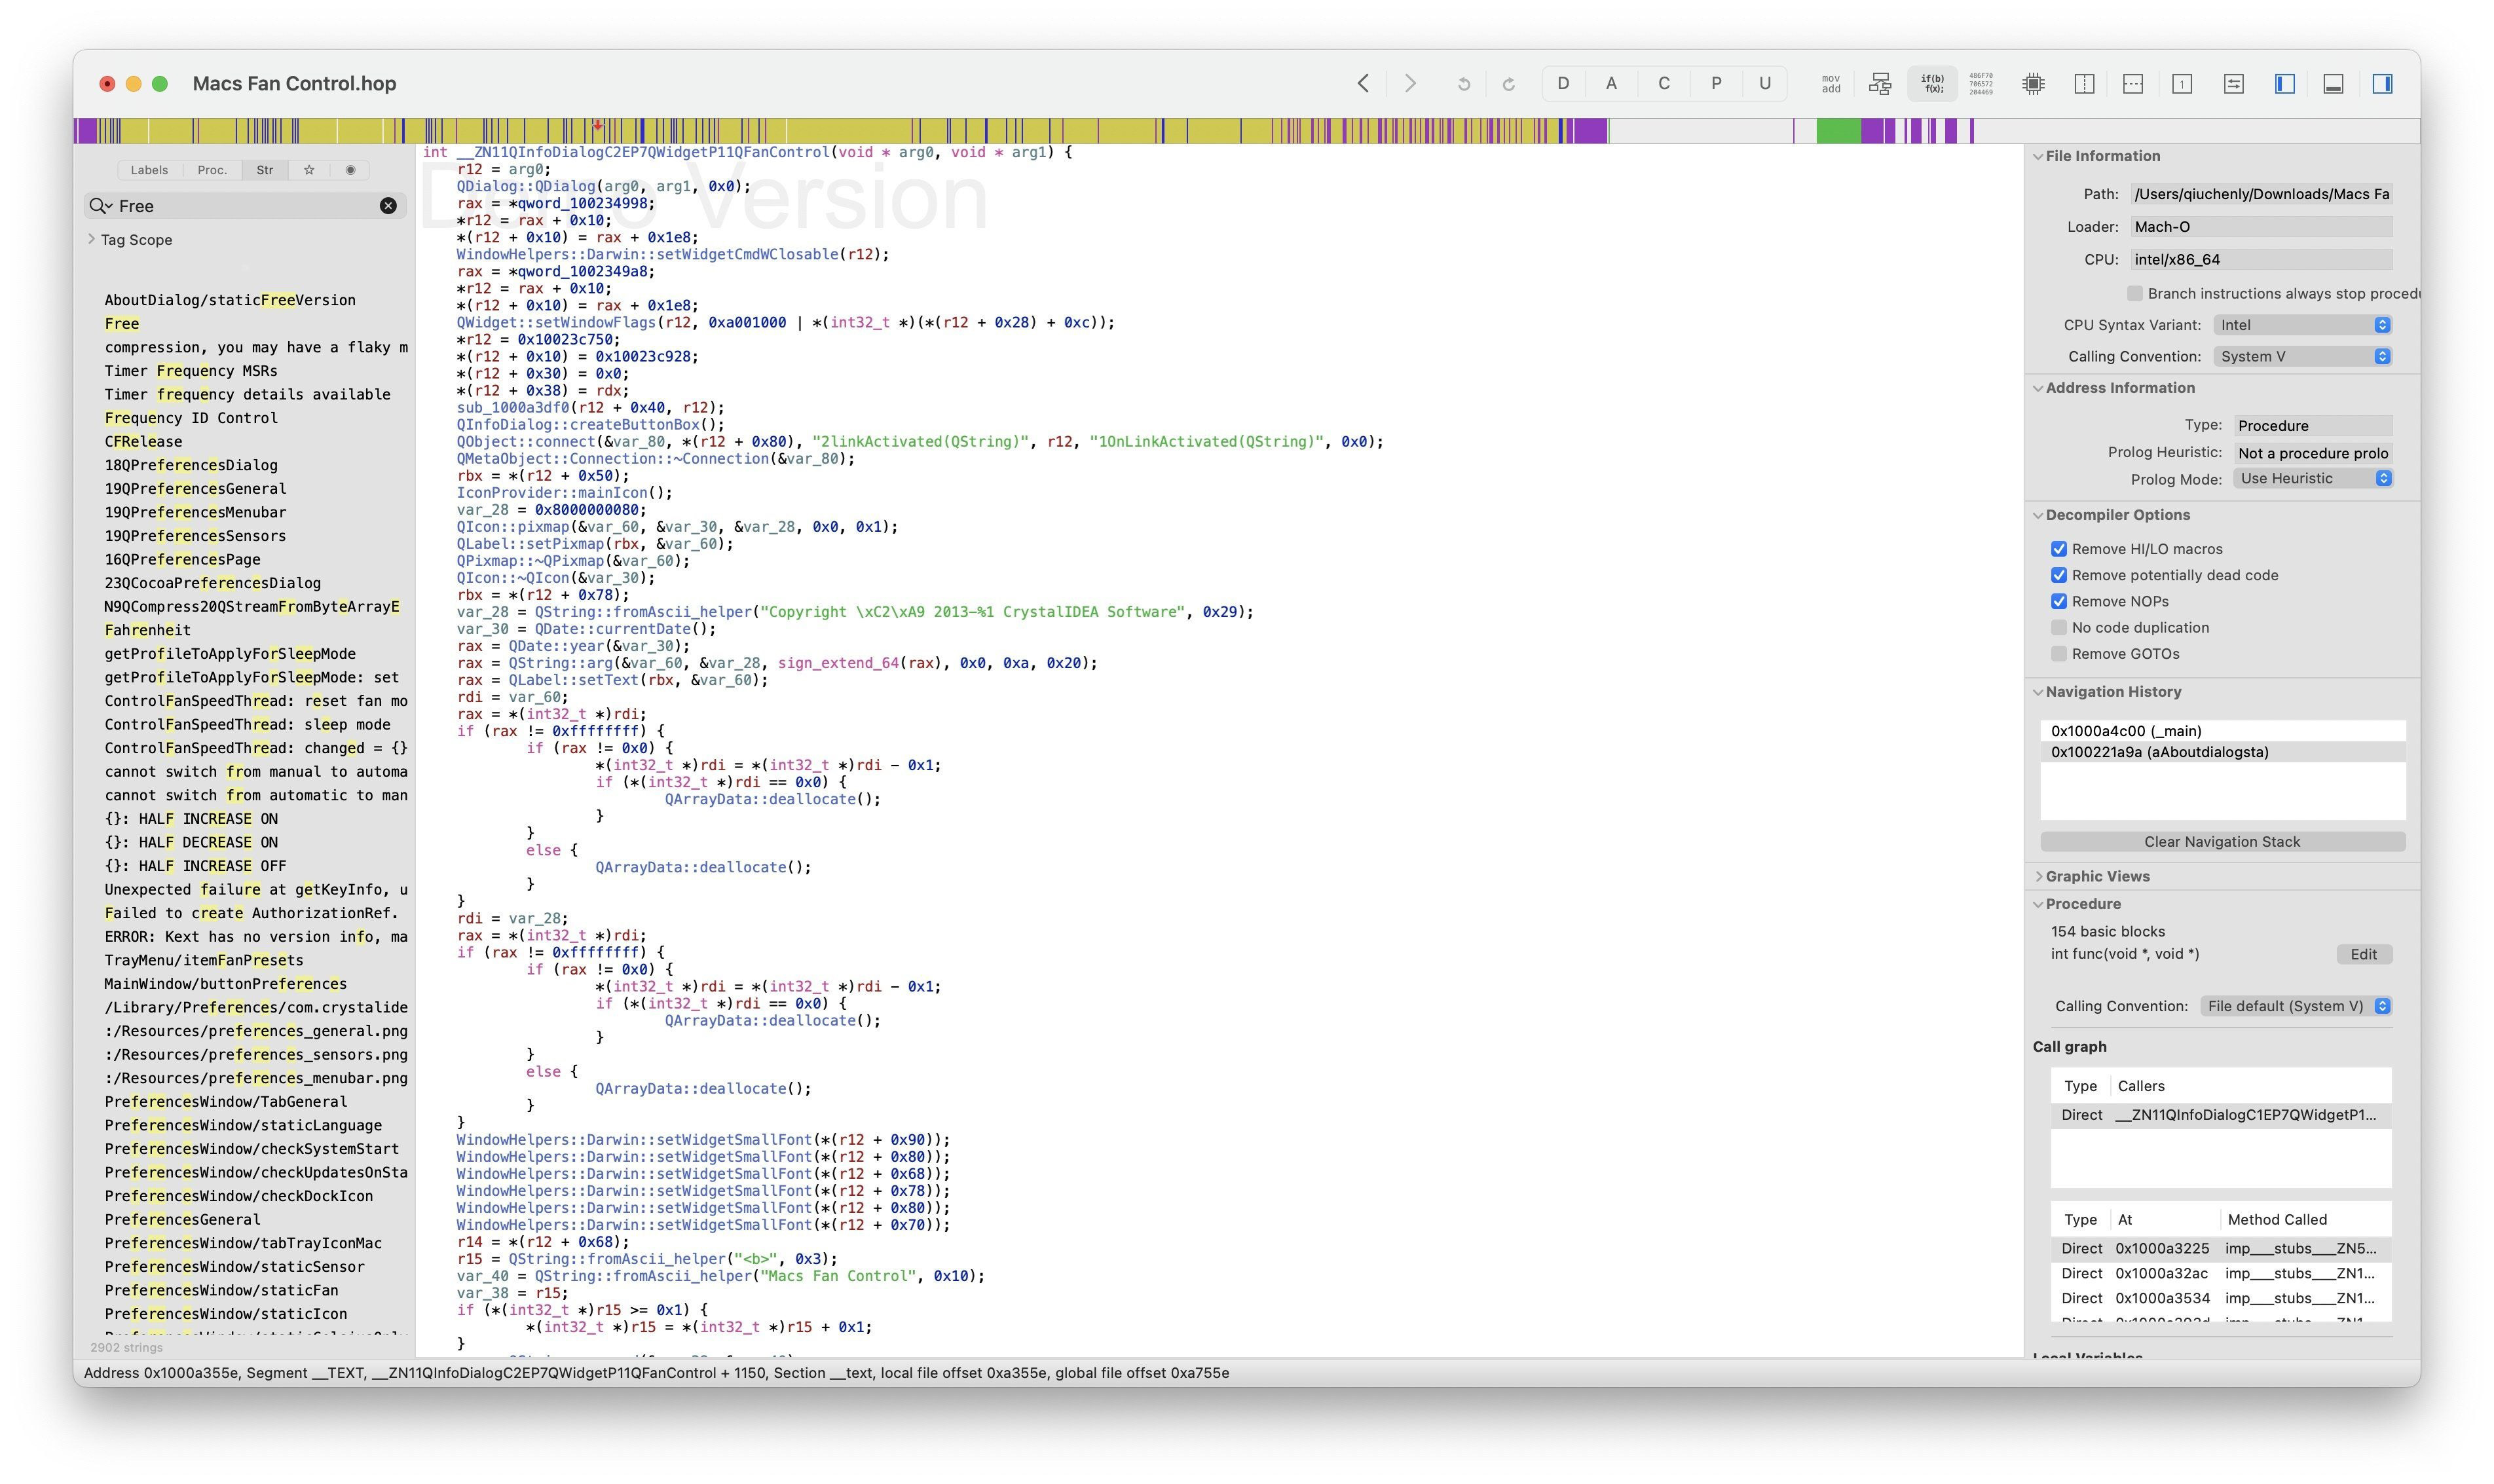
Task: Switch to hexadecimal view mode
Action: 1981,84
